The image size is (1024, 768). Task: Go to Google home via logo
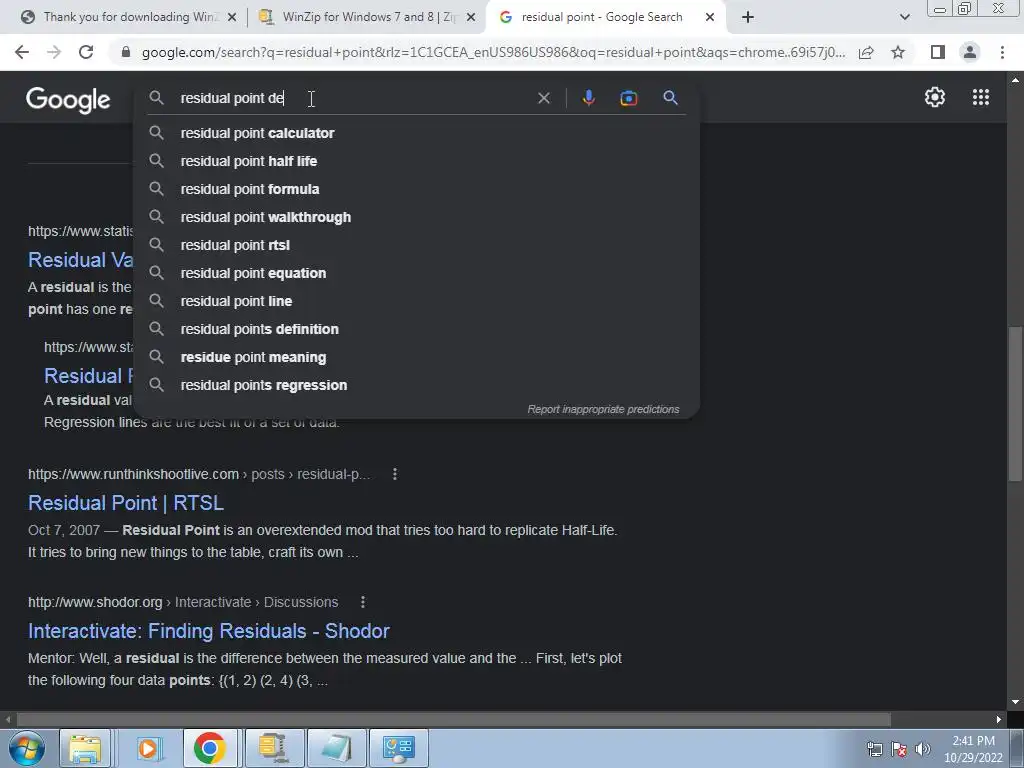pyautogui.click(x=68, y=100)
